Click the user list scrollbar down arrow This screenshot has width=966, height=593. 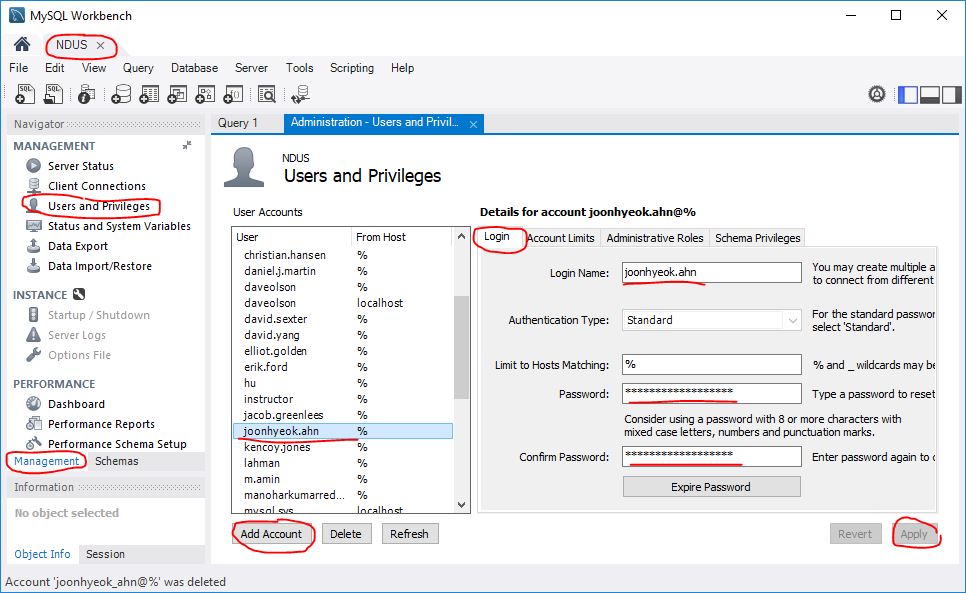461,506
